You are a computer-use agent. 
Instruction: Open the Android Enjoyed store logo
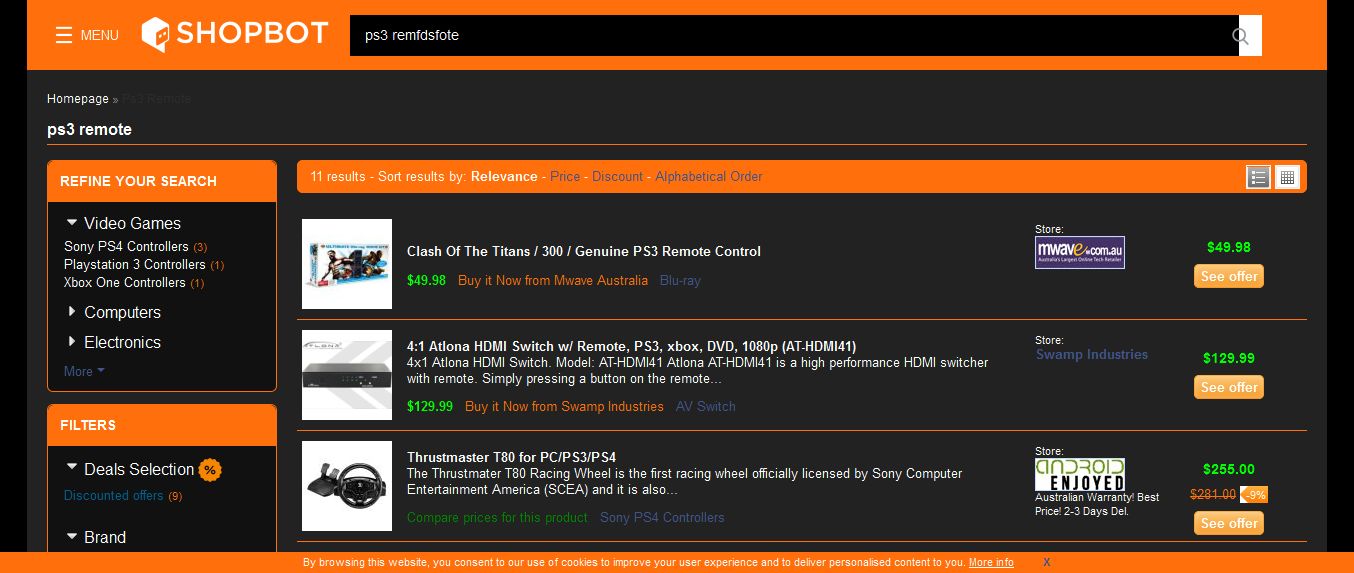pyautogui.click(x=1080, y=474)
